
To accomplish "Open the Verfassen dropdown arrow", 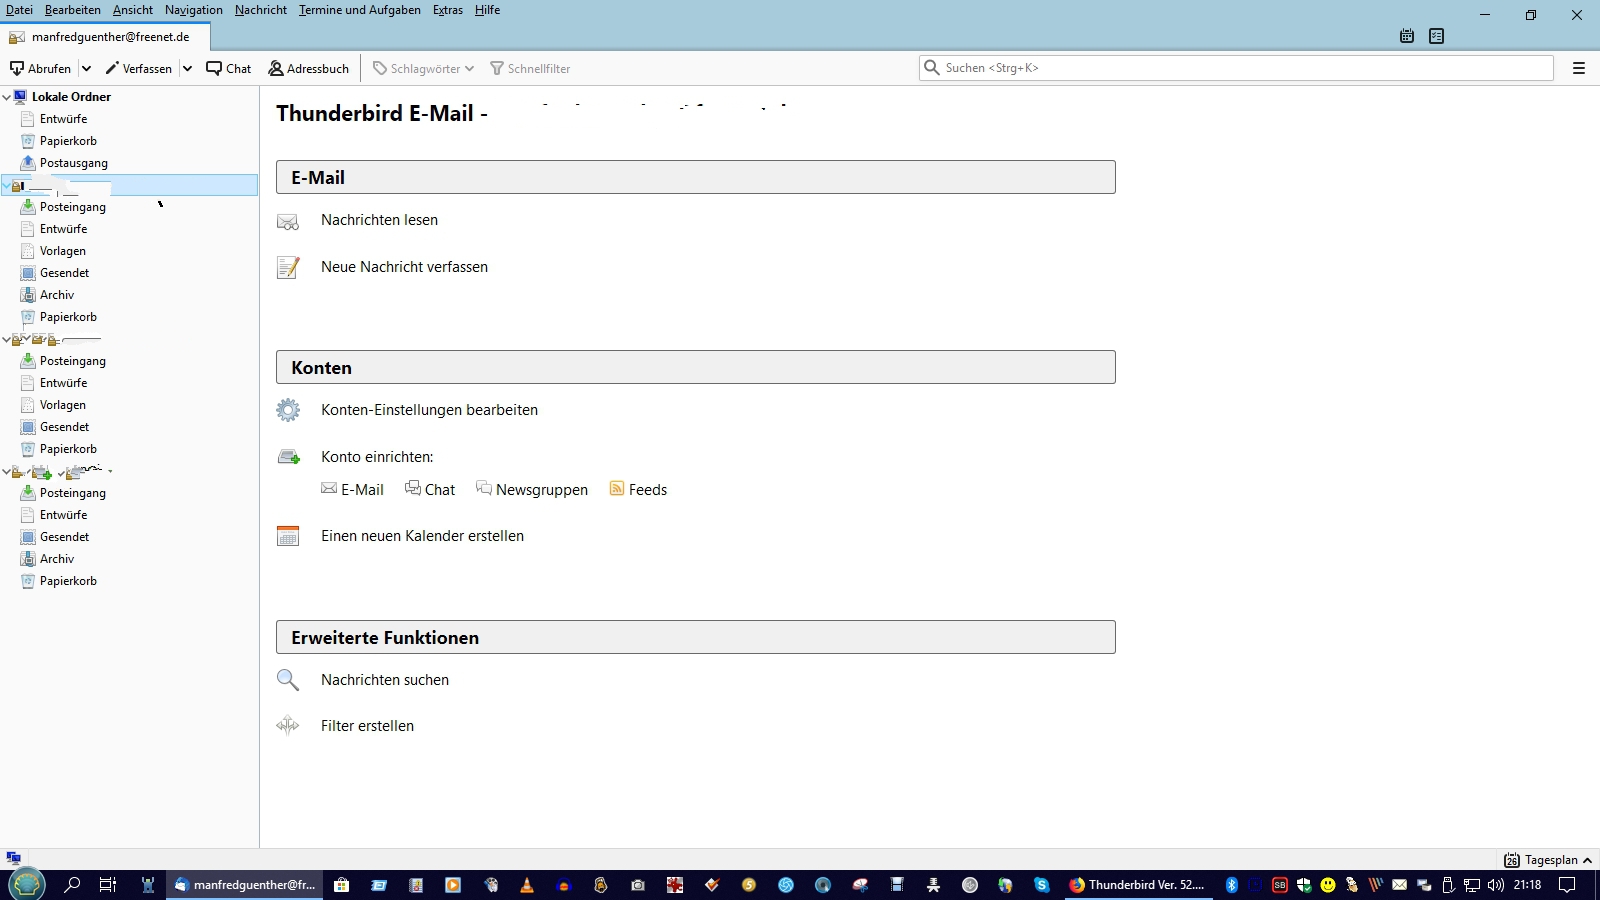I will coord(187,68).
